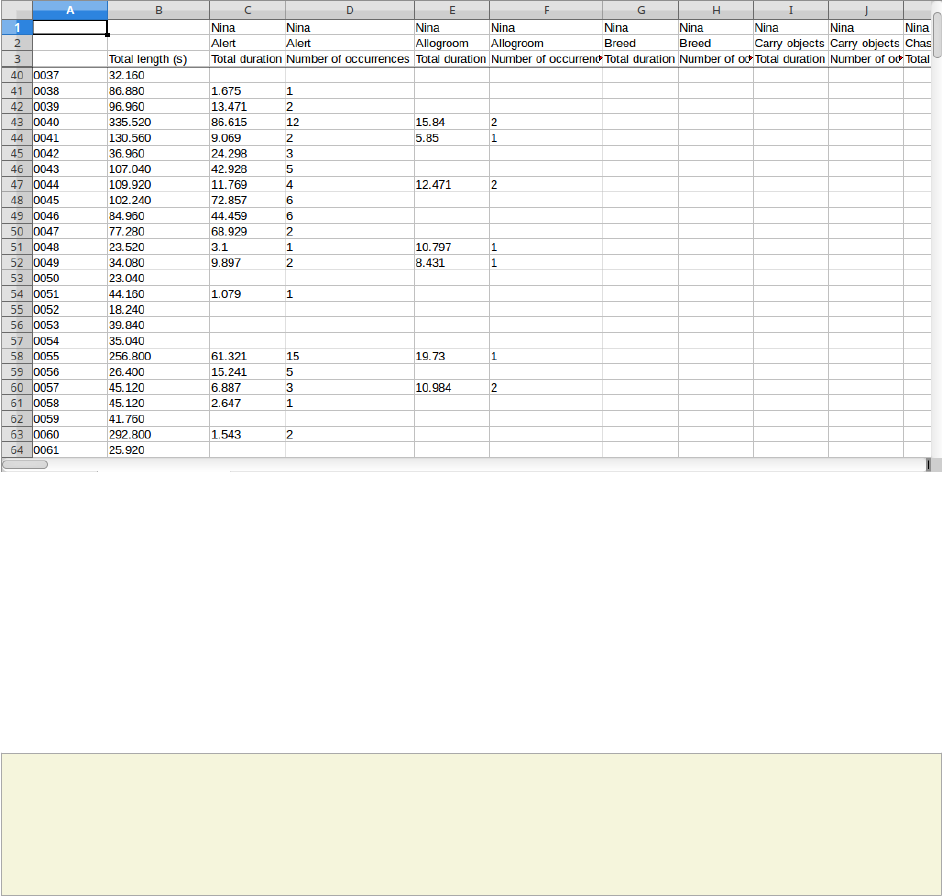
Task: Click occurrences value 15 in row 58
Action: click(x=350, y=356)
